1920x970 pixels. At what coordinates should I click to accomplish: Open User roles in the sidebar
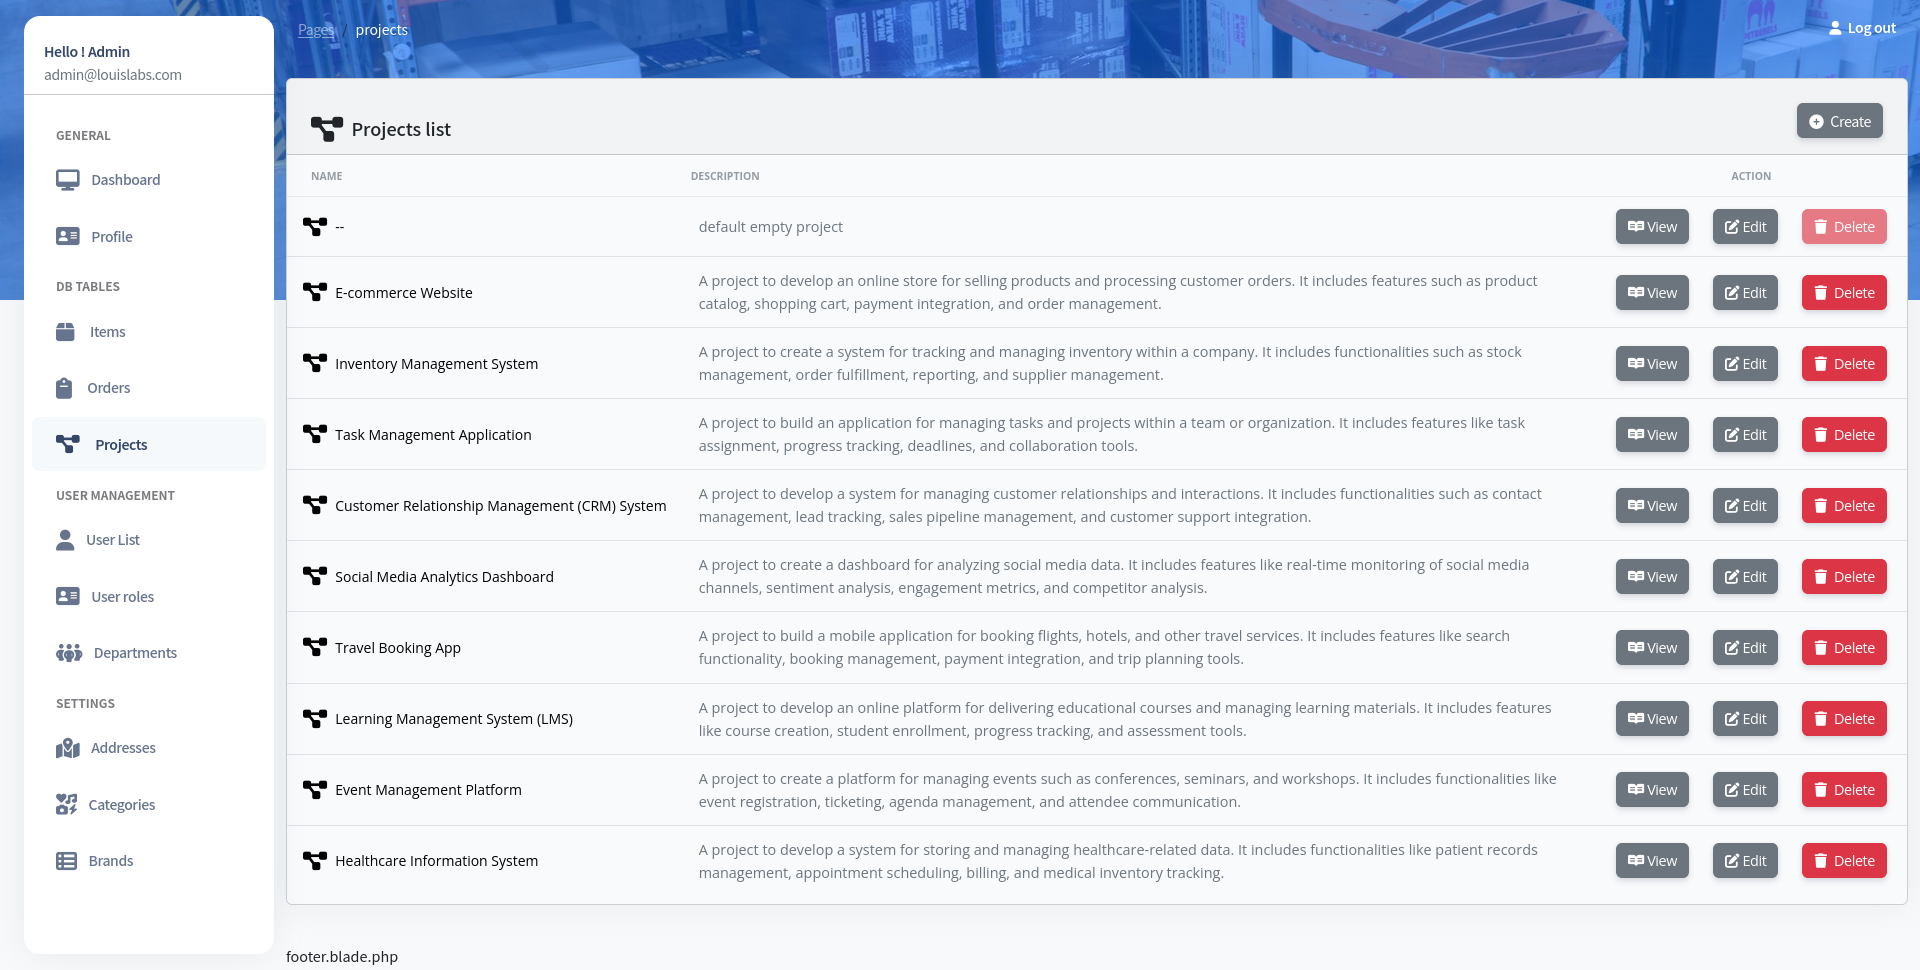coord(122,597)
